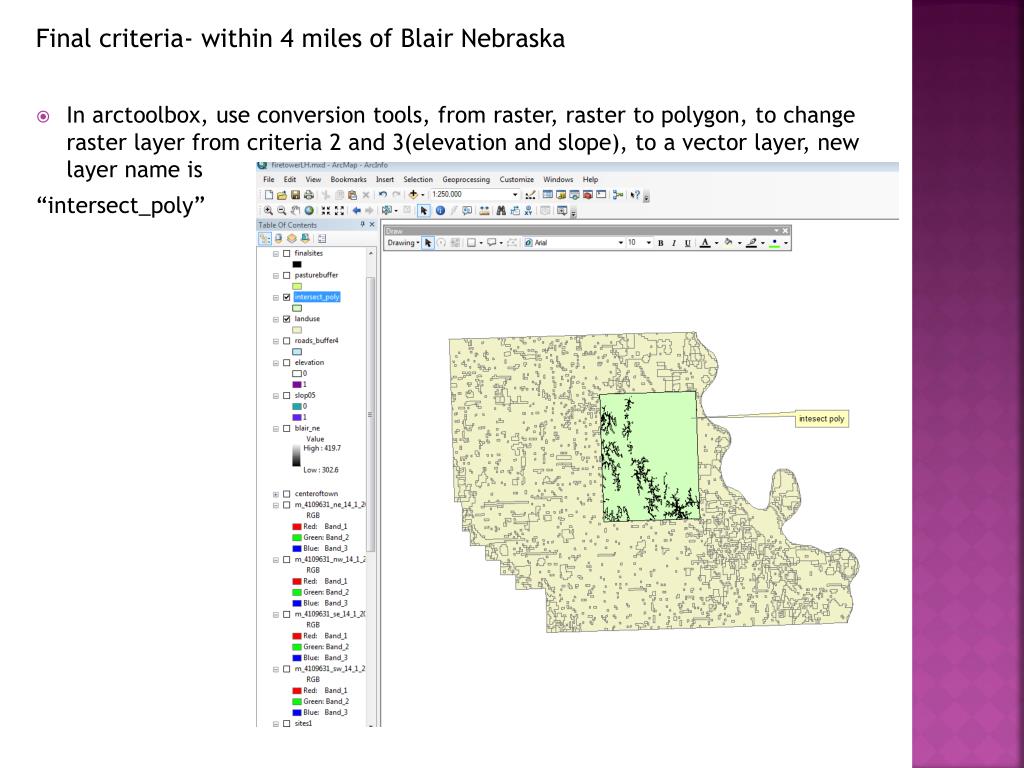Check the roads_buffer4 layer checkbox
This screenshot has width=1024, height=768.
coord(287,341)
